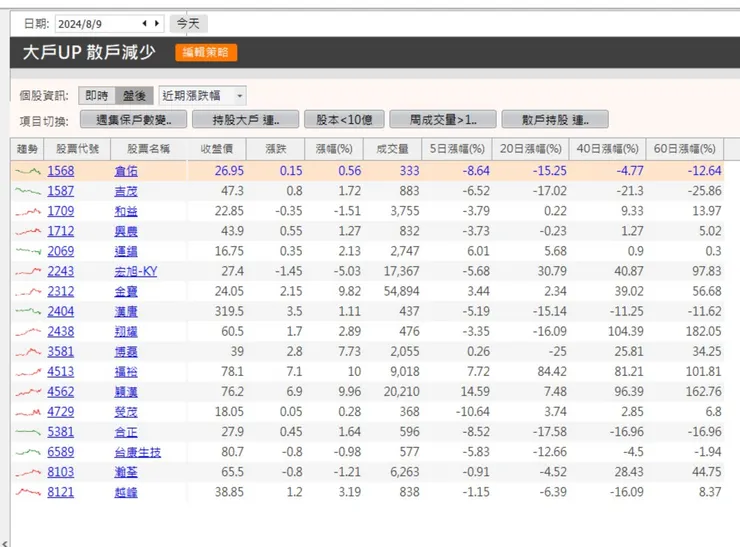Screen dimensions: 740x547
Task: Click volume cell 17,367
Action: pos(402,271)
